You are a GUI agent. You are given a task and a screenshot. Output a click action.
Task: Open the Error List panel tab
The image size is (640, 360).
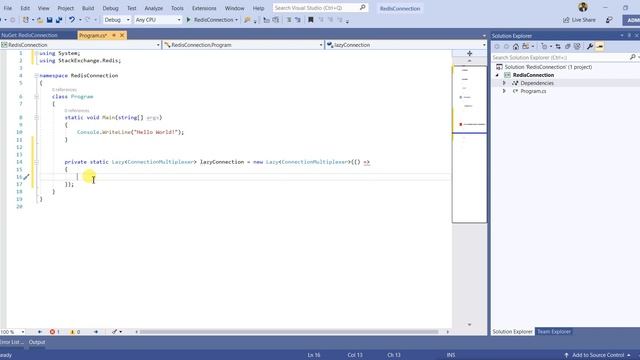[x=11, y=342]
